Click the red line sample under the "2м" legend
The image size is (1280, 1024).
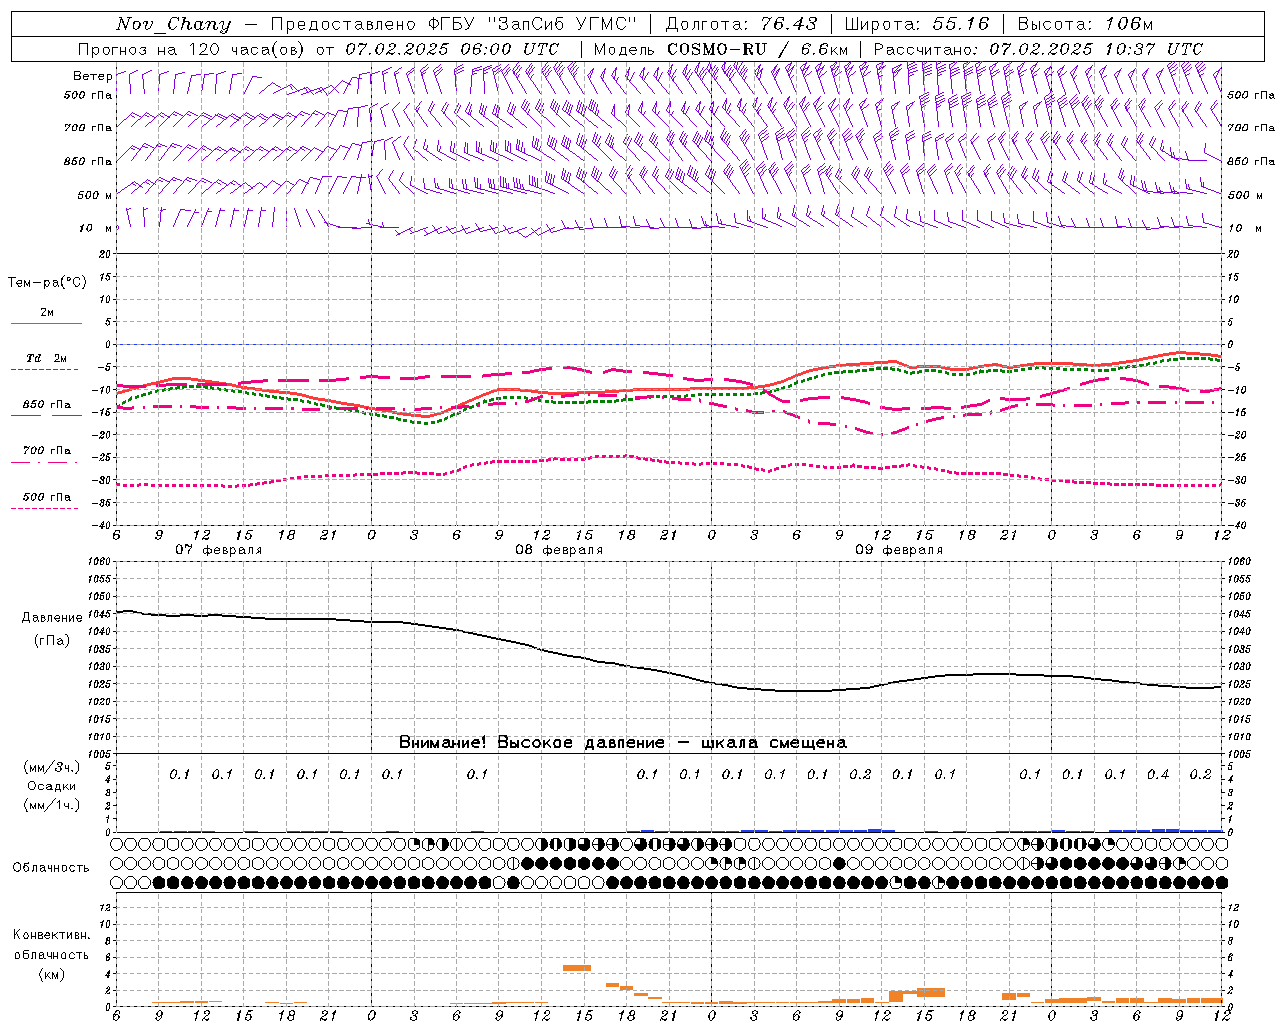[46, 324]
